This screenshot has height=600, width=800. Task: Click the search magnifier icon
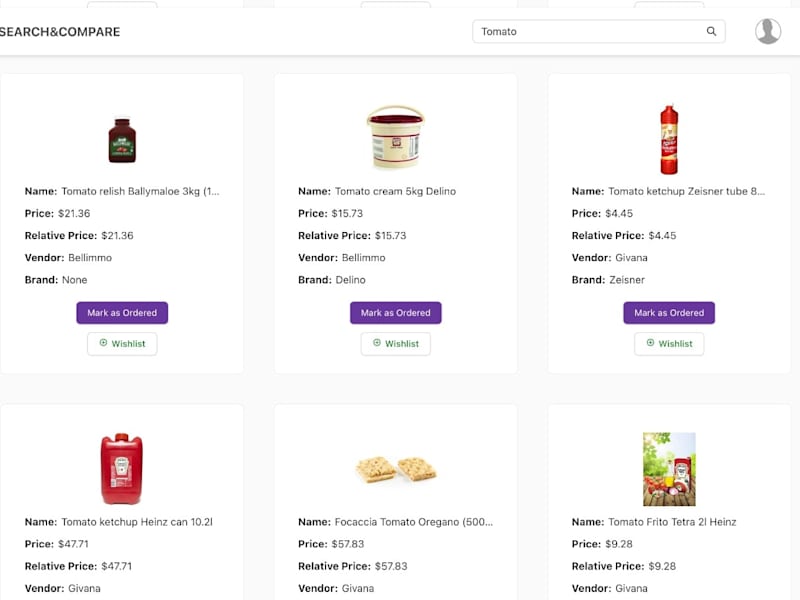(x=711, y=31)
